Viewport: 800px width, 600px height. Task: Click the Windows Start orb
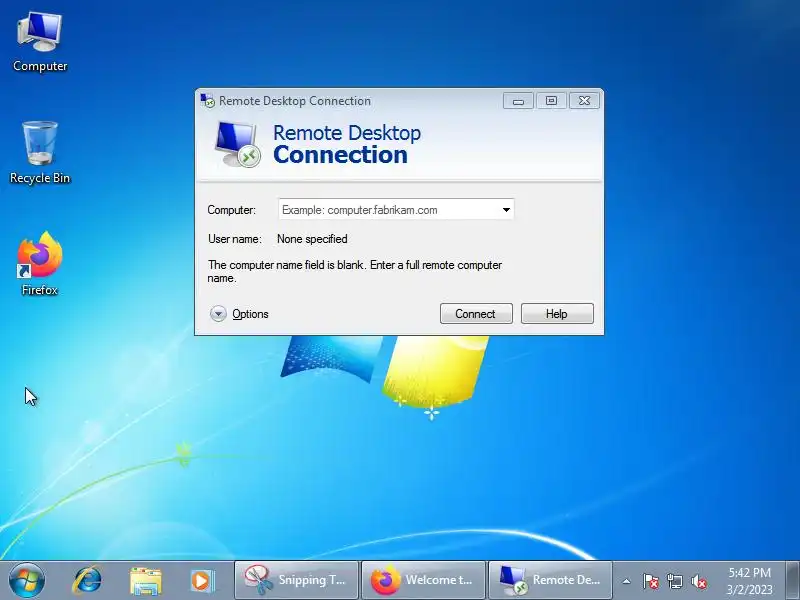(27, 580)
